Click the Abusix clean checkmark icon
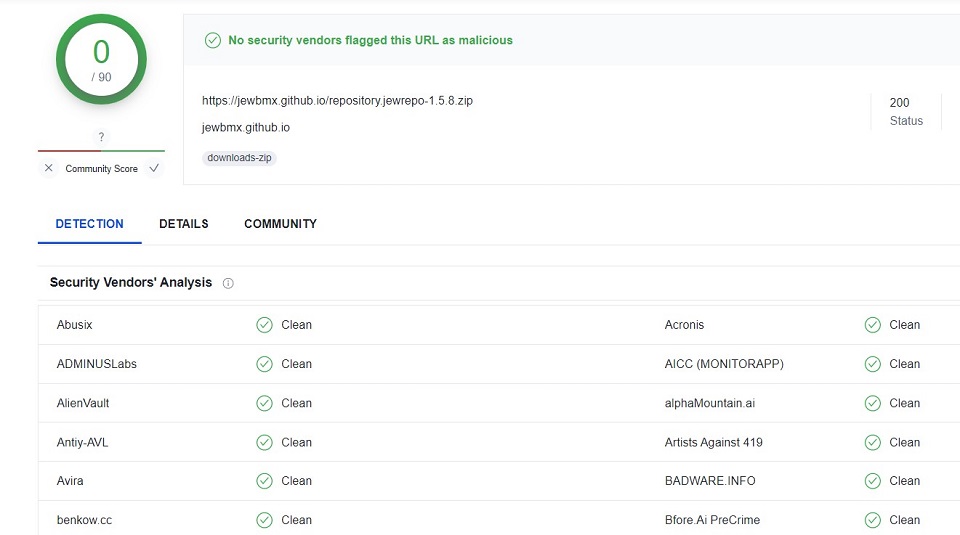The width and height of the screenshot is (960, 535). click(264, 325)
